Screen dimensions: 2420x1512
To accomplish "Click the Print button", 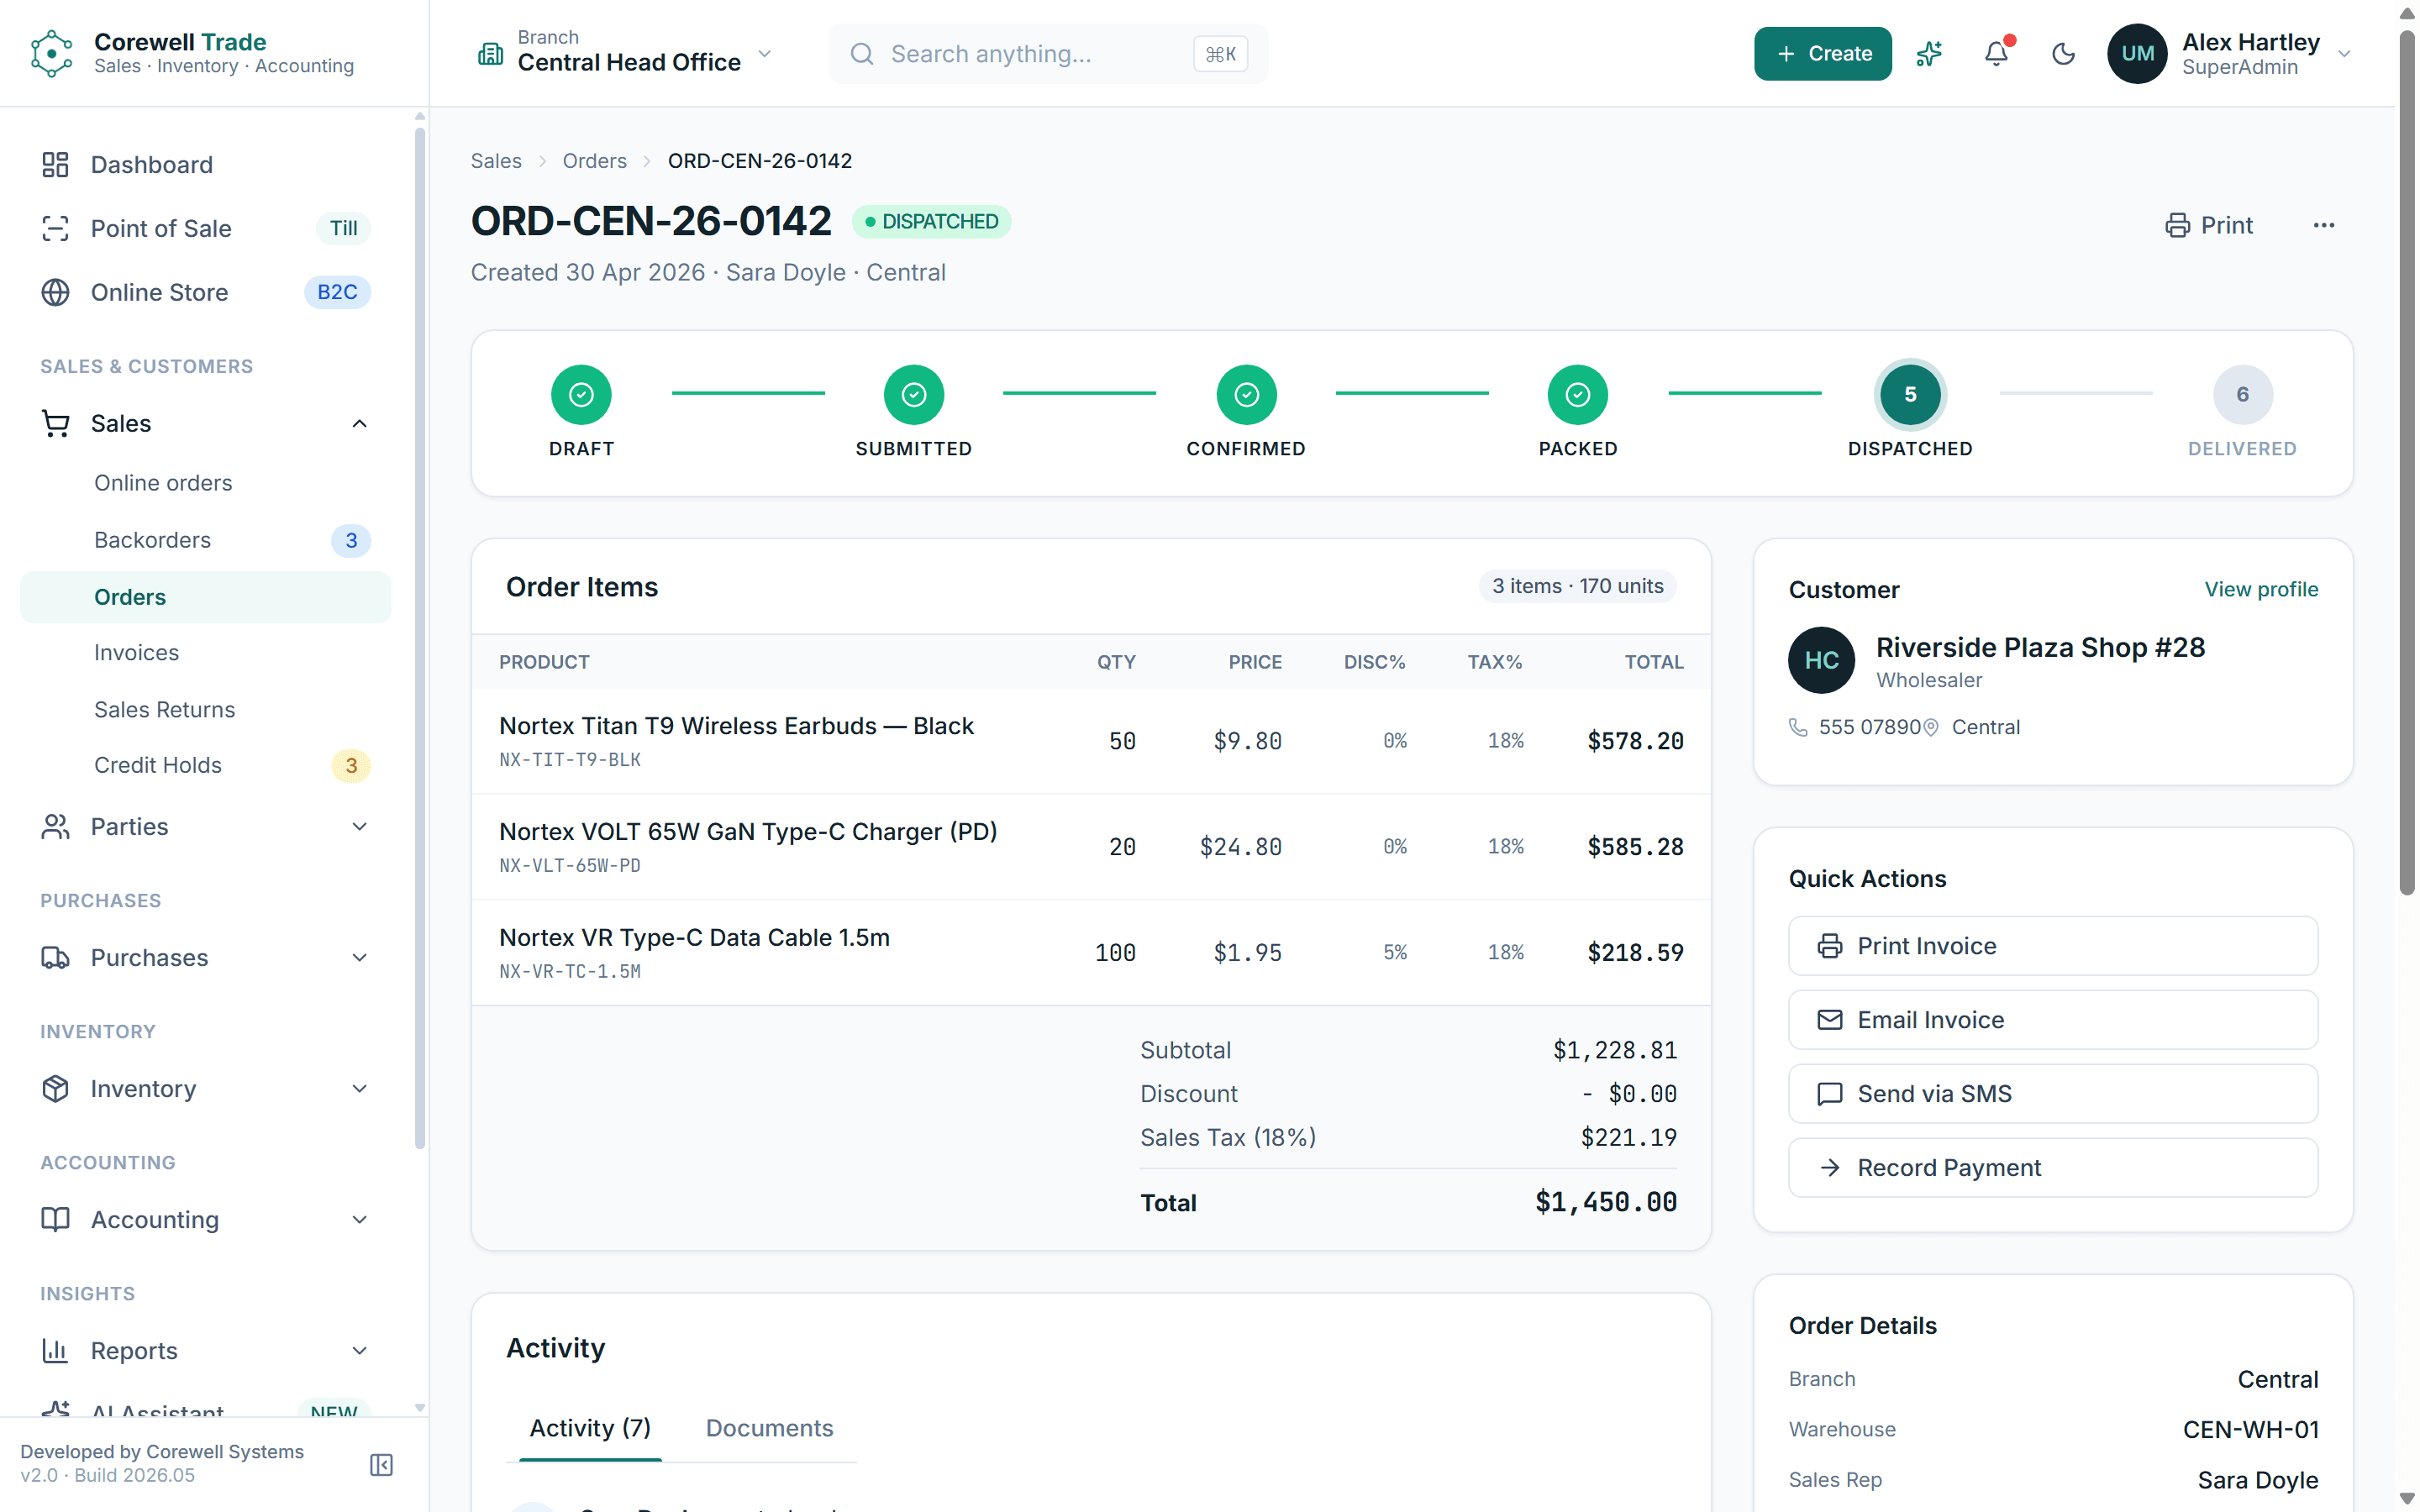I will tap(2208, 226).
